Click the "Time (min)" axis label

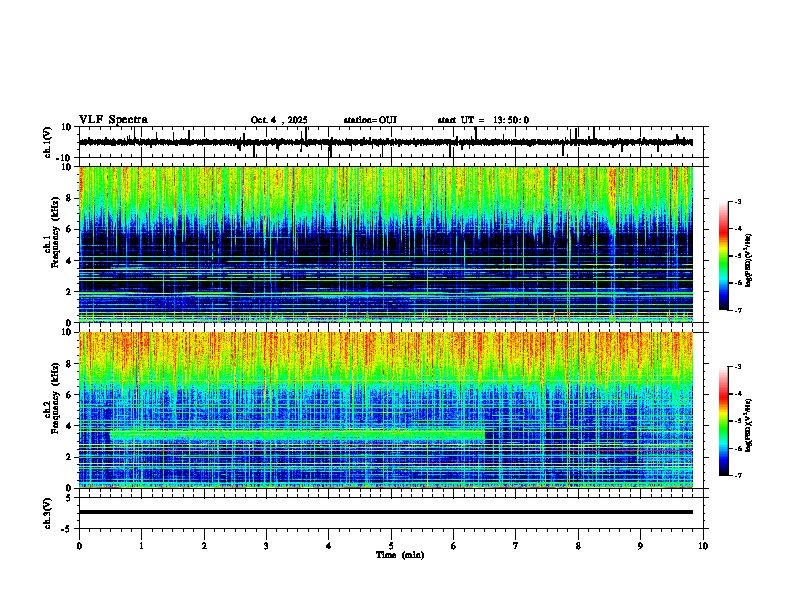400,555
